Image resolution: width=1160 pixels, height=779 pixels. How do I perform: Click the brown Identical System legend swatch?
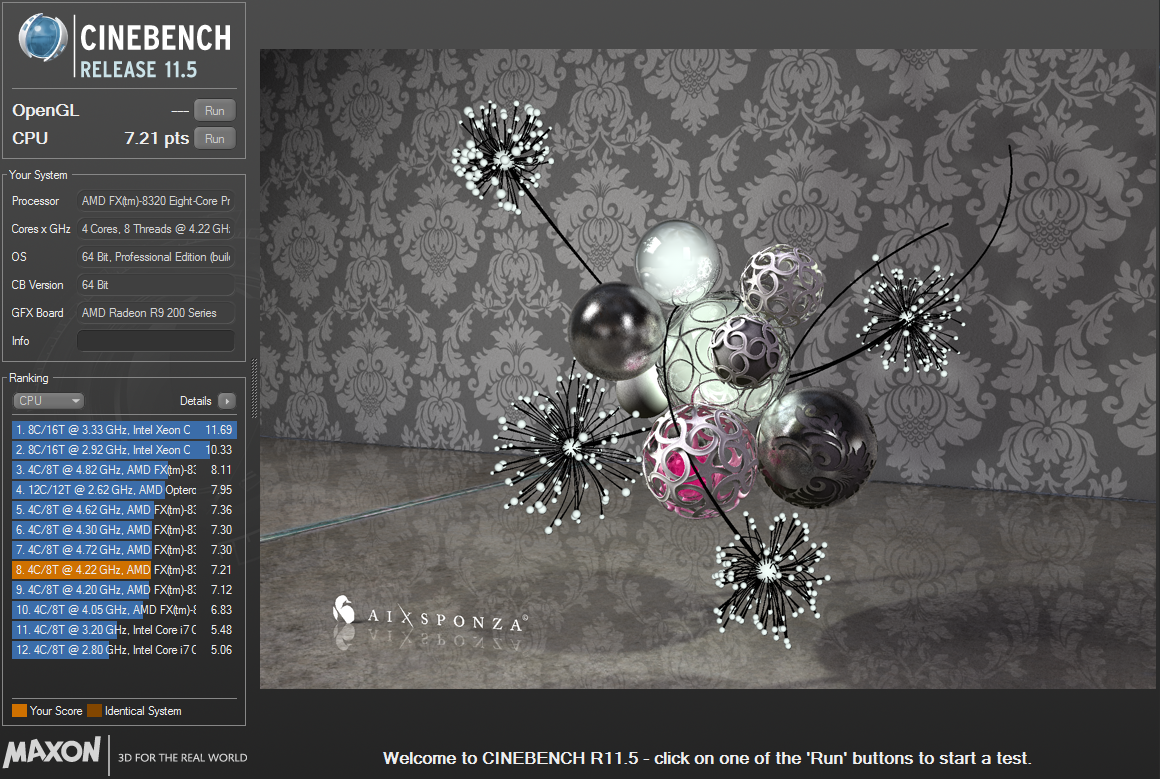pos(94,711)
